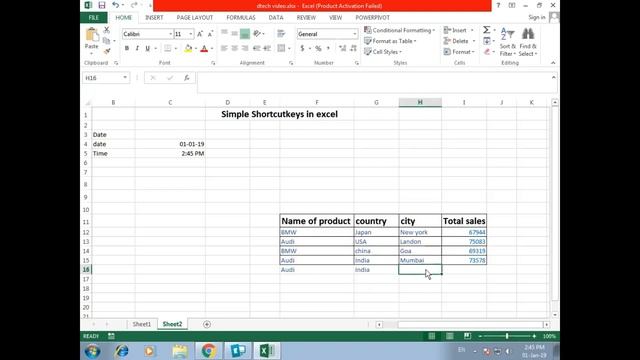Align text left

click(224, 48)
